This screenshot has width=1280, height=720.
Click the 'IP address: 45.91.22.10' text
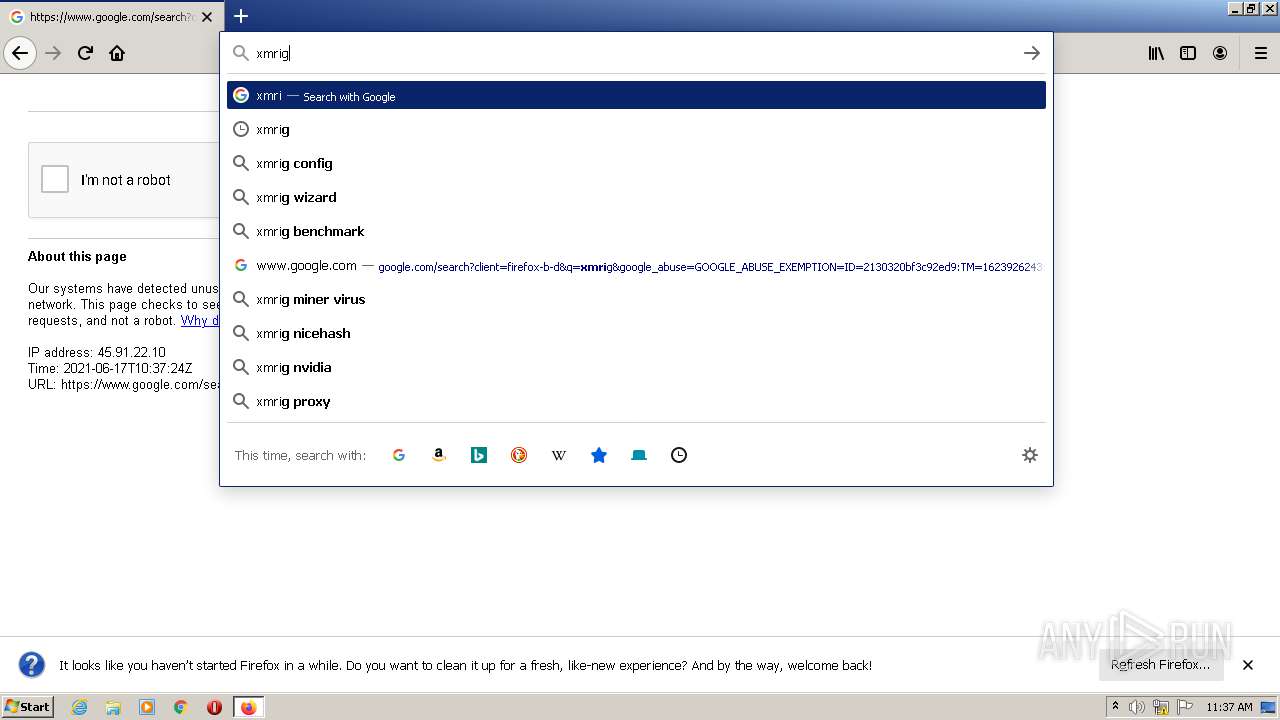point(97,352)
